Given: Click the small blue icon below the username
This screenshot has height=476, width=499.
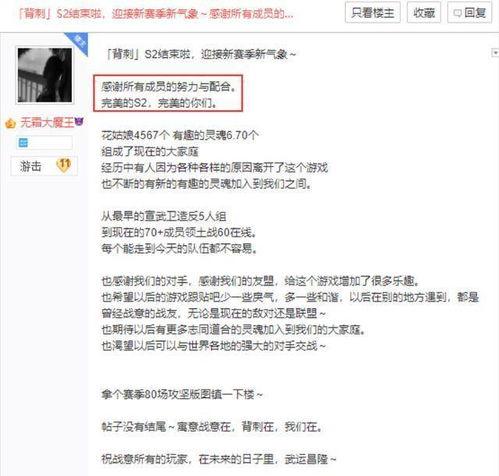Looking at the screenshot, I should (23, 143).
